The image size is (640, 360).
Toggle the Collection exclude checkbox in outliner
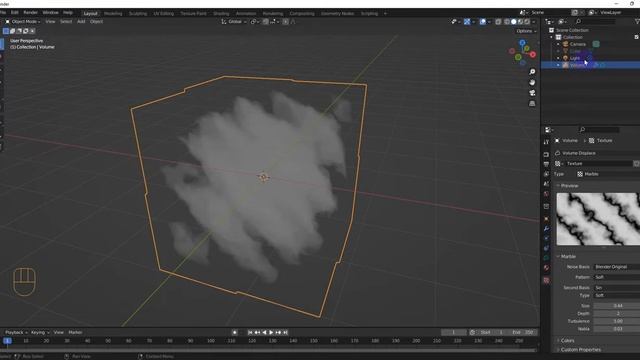click(637, 37)
